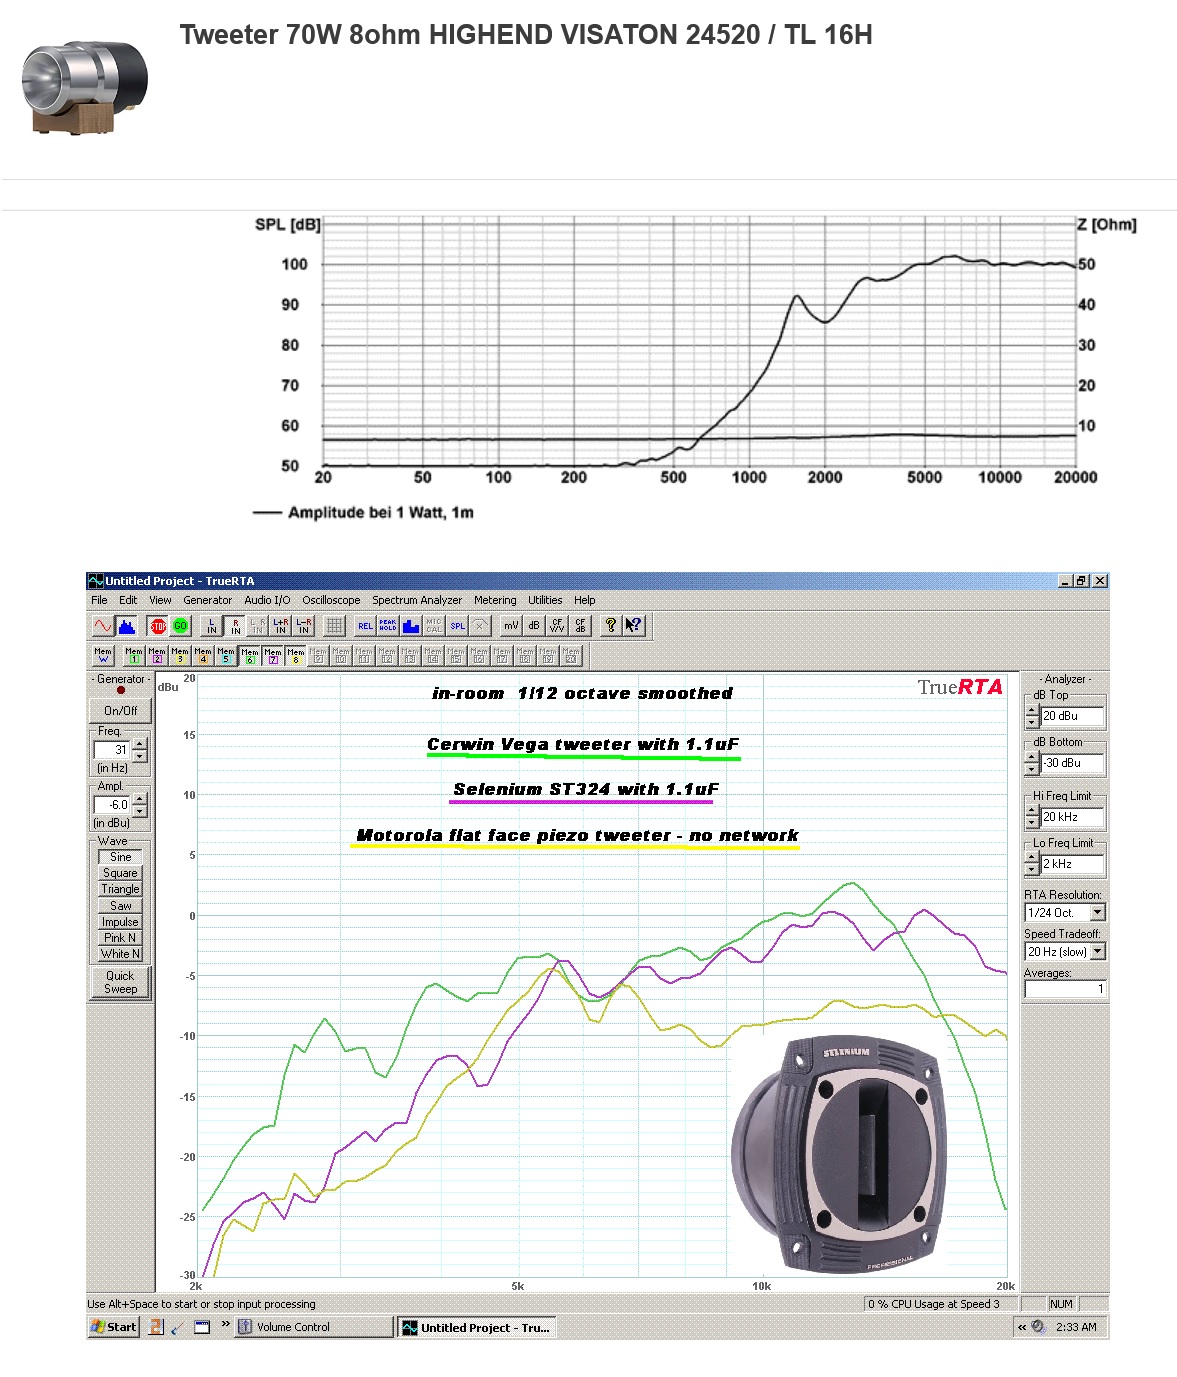Toggle the L+R IN input button
Image resolution: width=1177 pixels, height=1377 pixels.
281,626
